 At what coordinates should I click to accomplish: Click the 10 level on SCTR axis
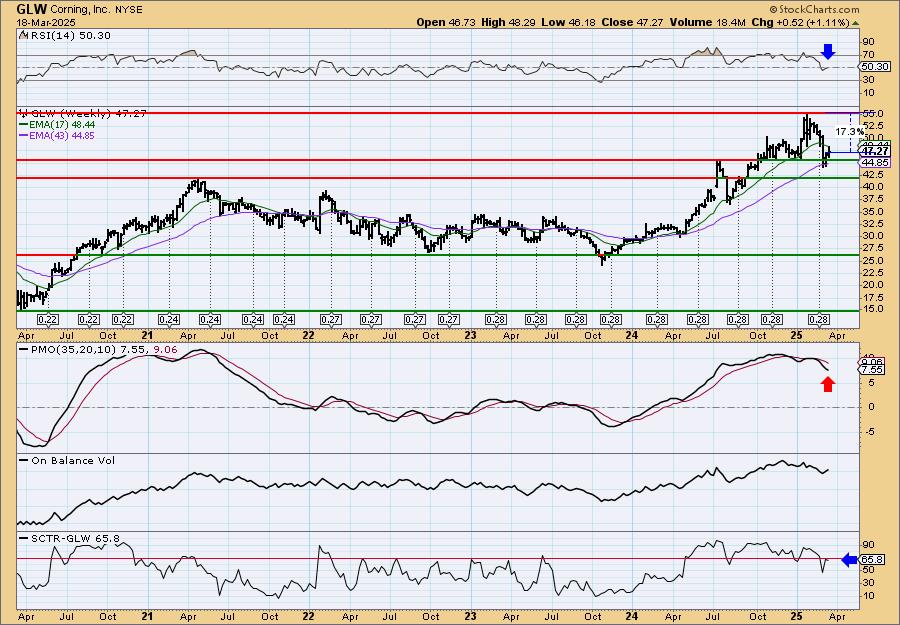(x=868, y=596)
